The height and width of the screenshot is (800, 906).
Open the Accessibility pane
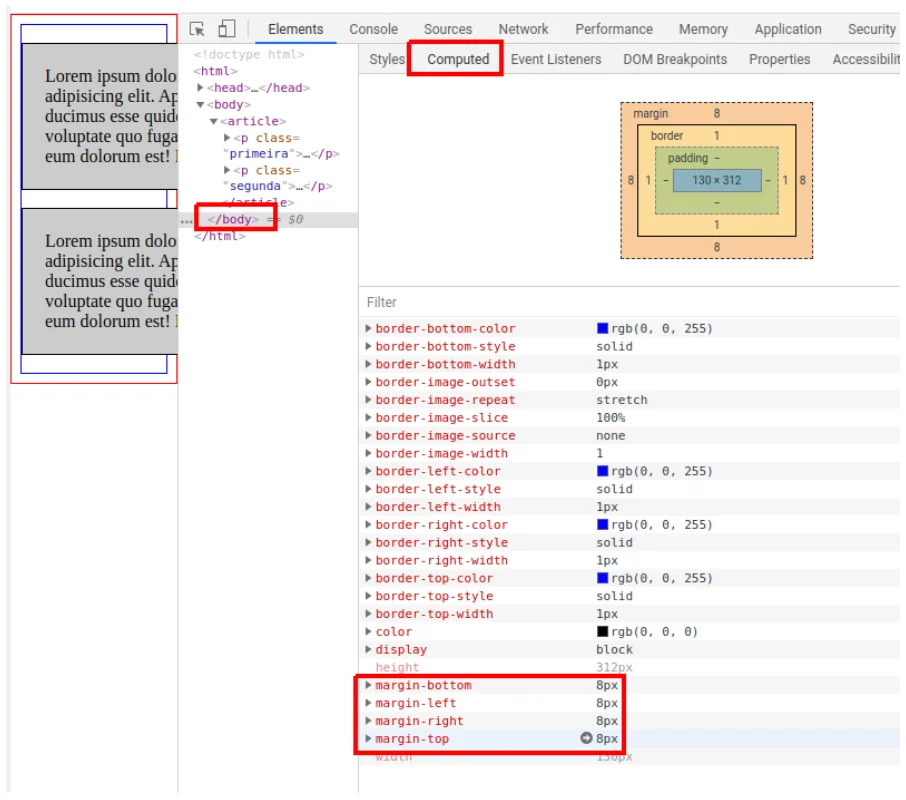tap(866, 59)
